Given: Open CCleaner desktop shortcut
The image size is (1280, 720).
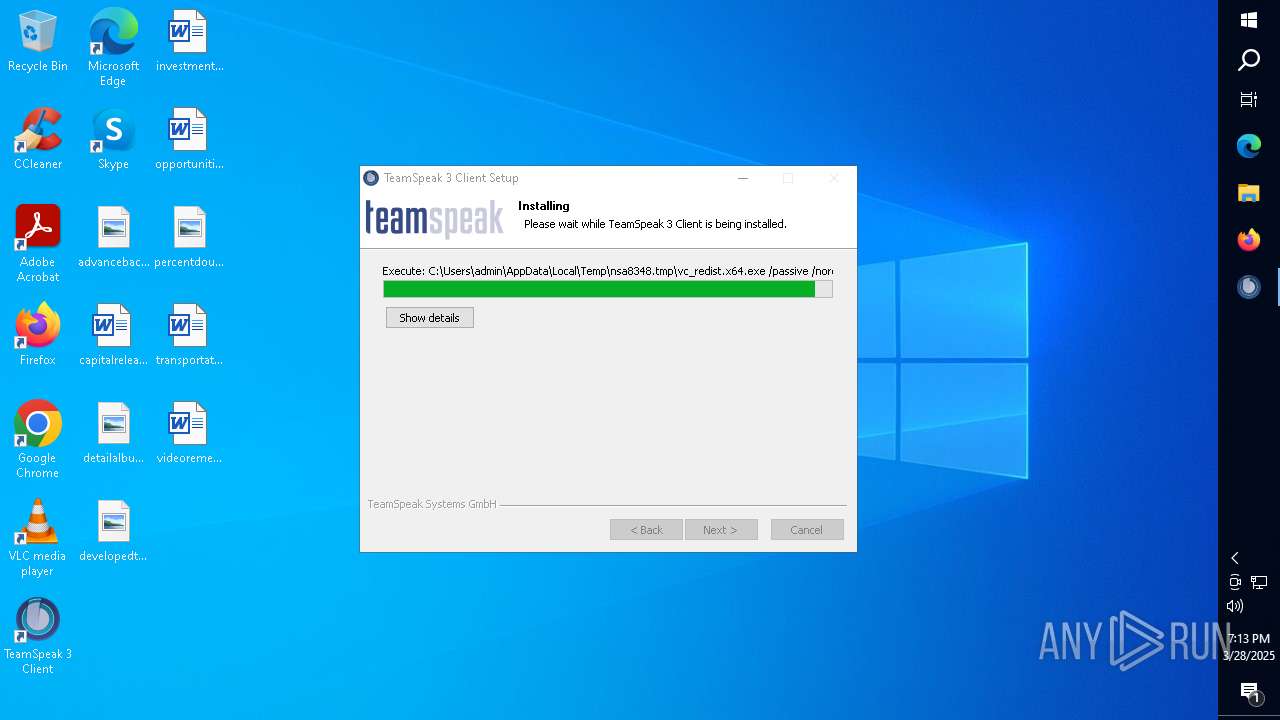Looking at the screenshot, I should (37, 139).
